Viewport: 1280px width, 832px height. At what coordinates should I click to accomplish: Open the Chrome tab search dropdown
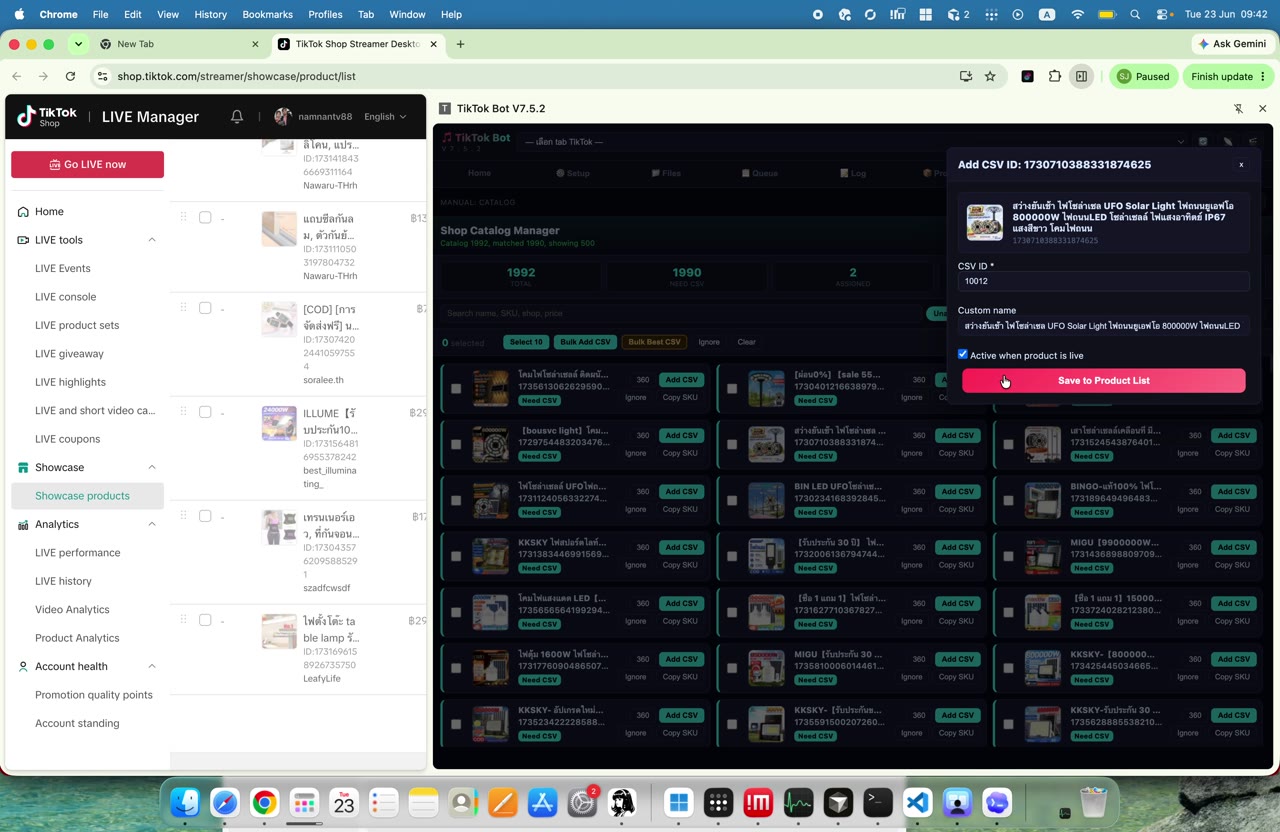[x=78, y=44]
